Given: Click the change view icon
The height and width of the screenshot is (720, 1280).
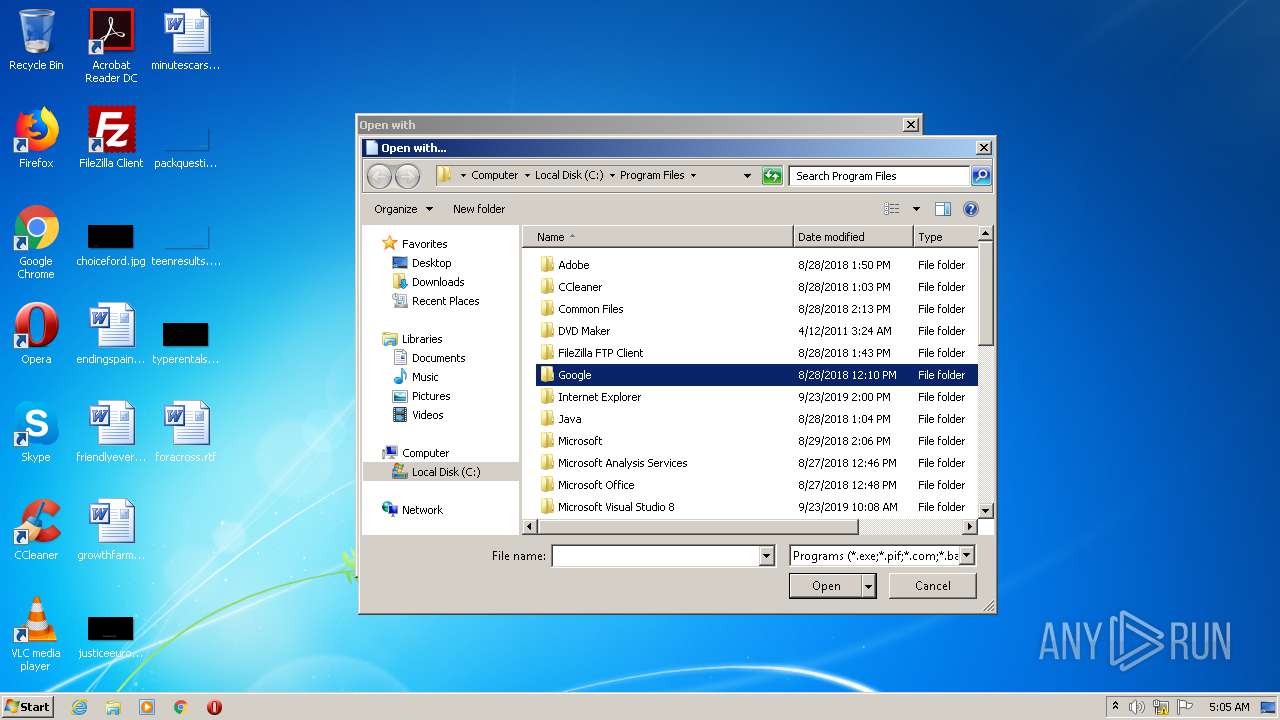Looking at the screenshot, I should (892, 209).
